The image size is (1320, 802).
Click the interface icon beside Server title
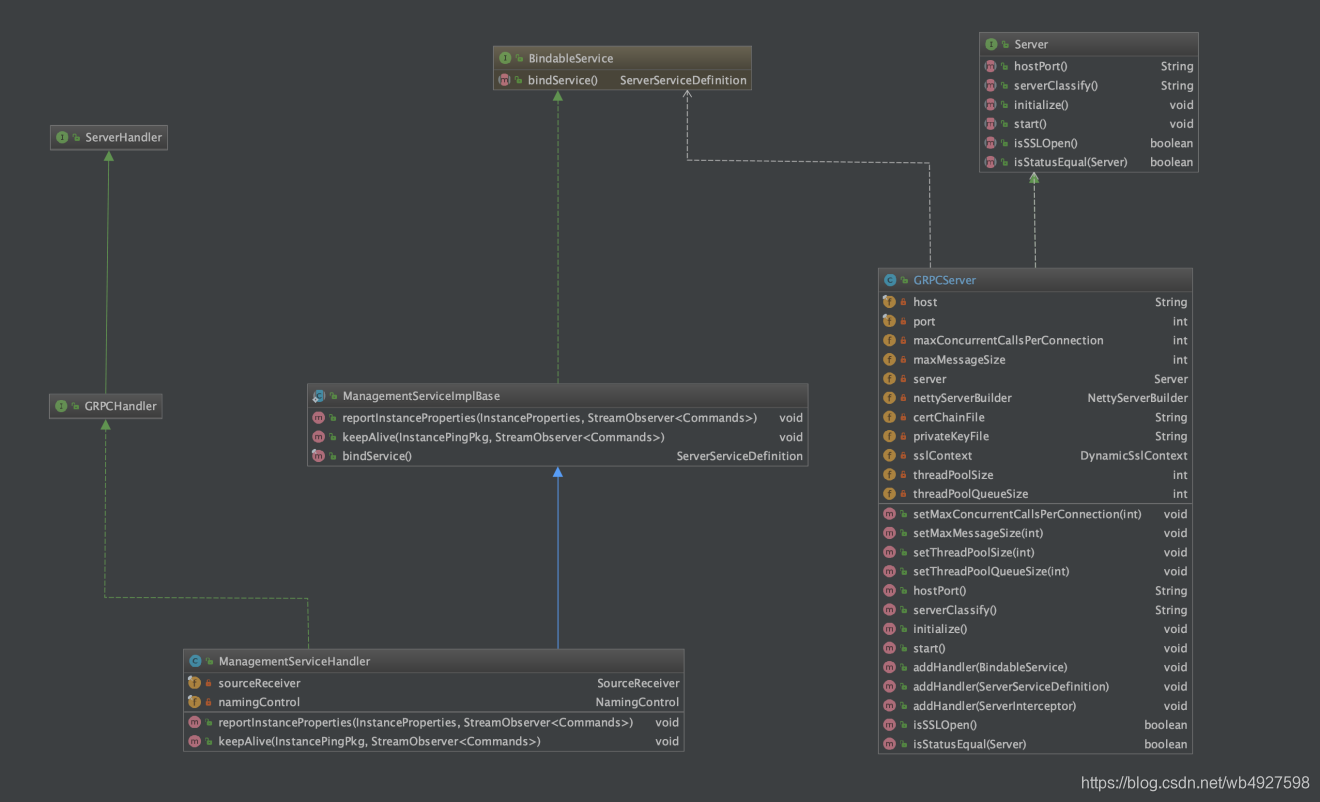coord(991,44)
